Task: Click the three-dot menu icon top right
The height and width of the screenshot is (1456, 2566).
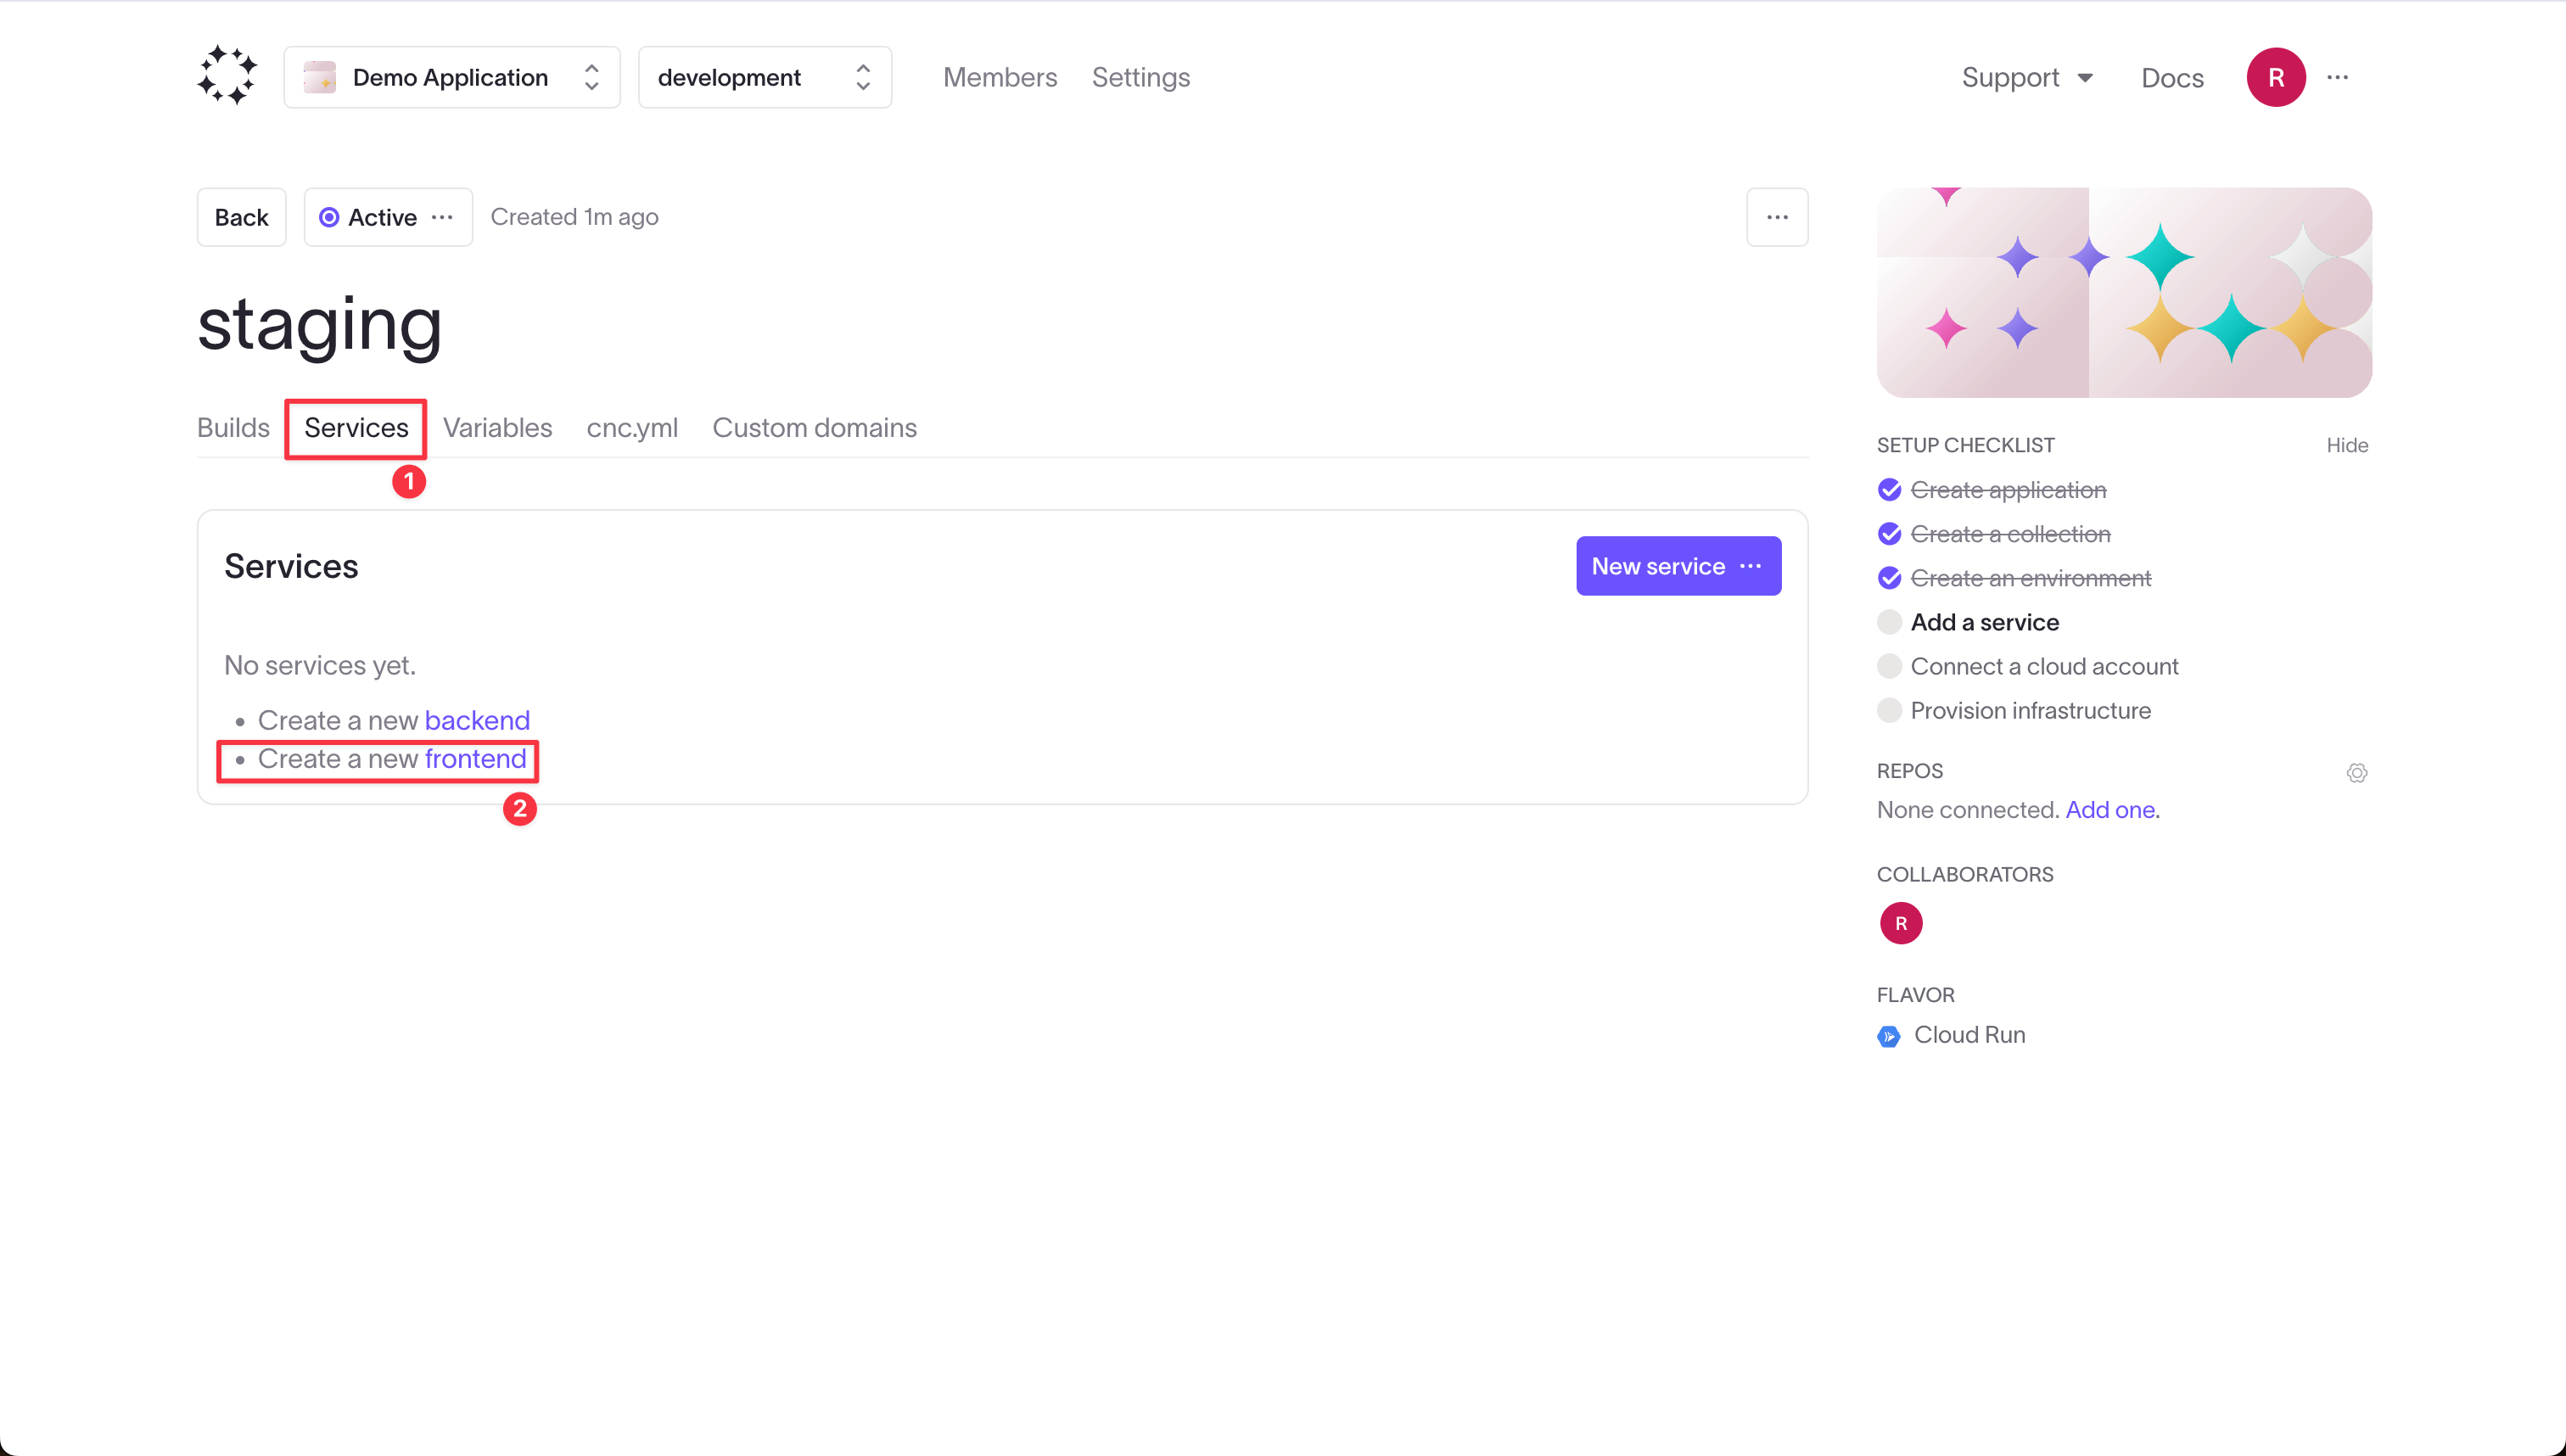Action: [x=2339, y=77]
